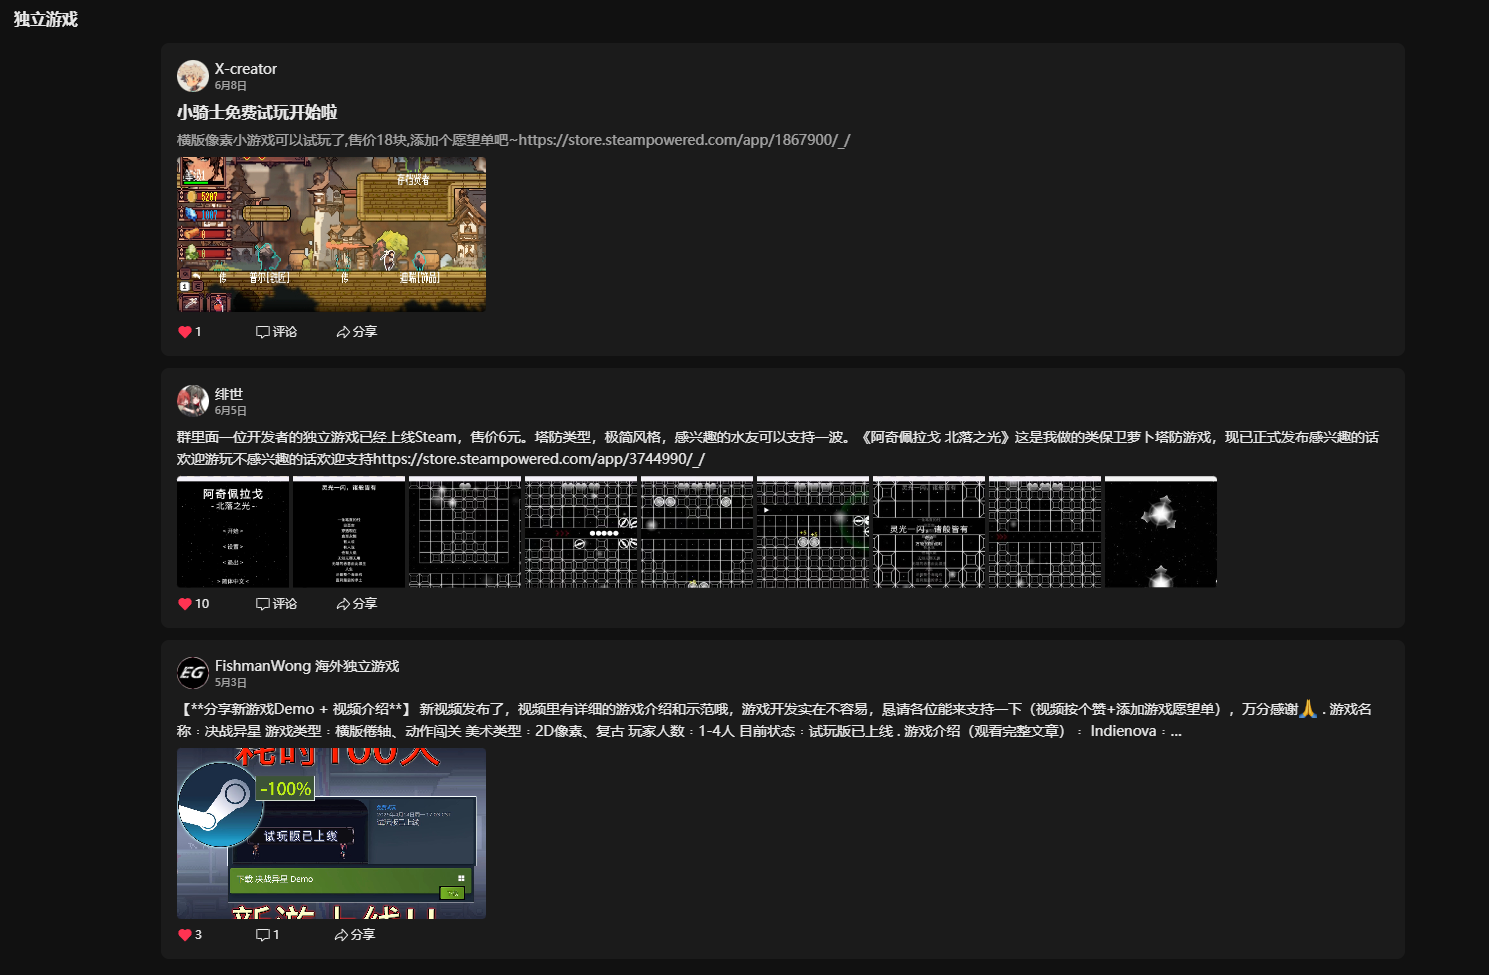Share the 小骑士免费试玩开始啦 post
Viewport: 1489px width, 975px height.
357,332
